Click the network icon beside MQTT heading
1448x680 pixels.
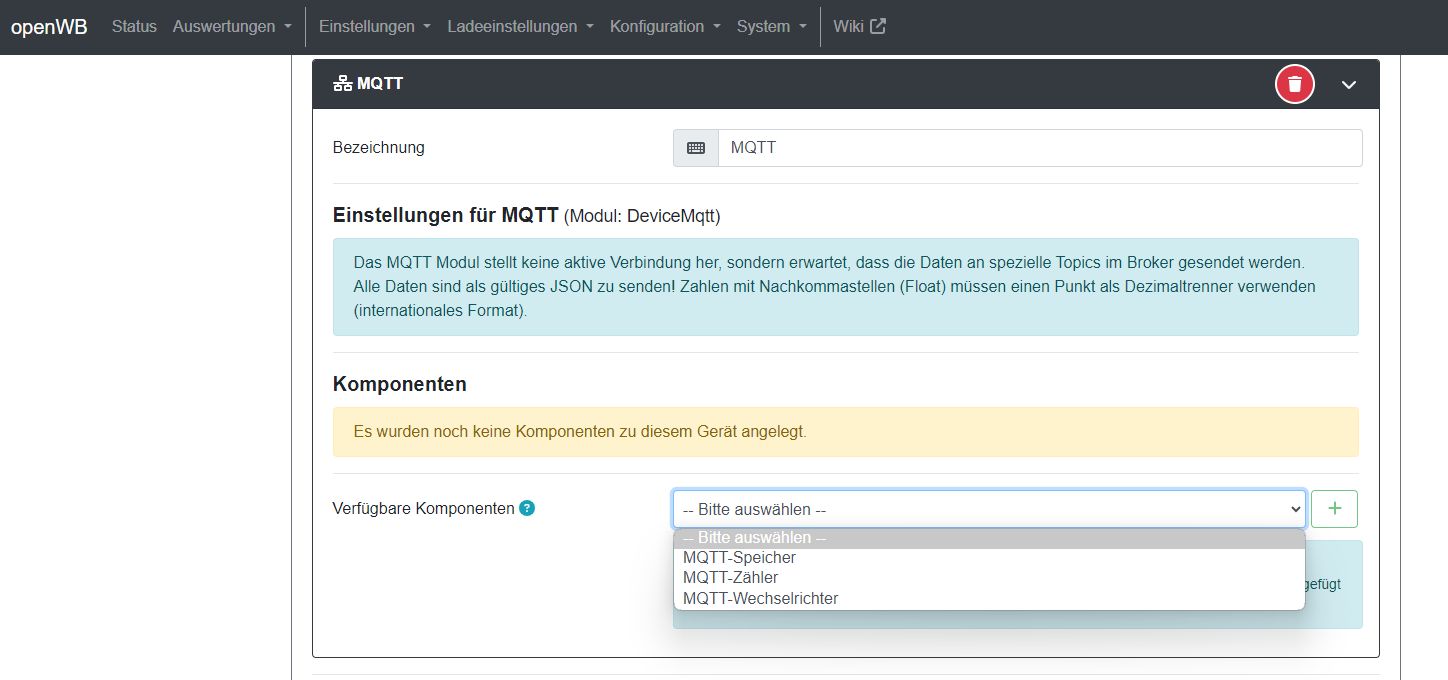click(x=341, y=84)
